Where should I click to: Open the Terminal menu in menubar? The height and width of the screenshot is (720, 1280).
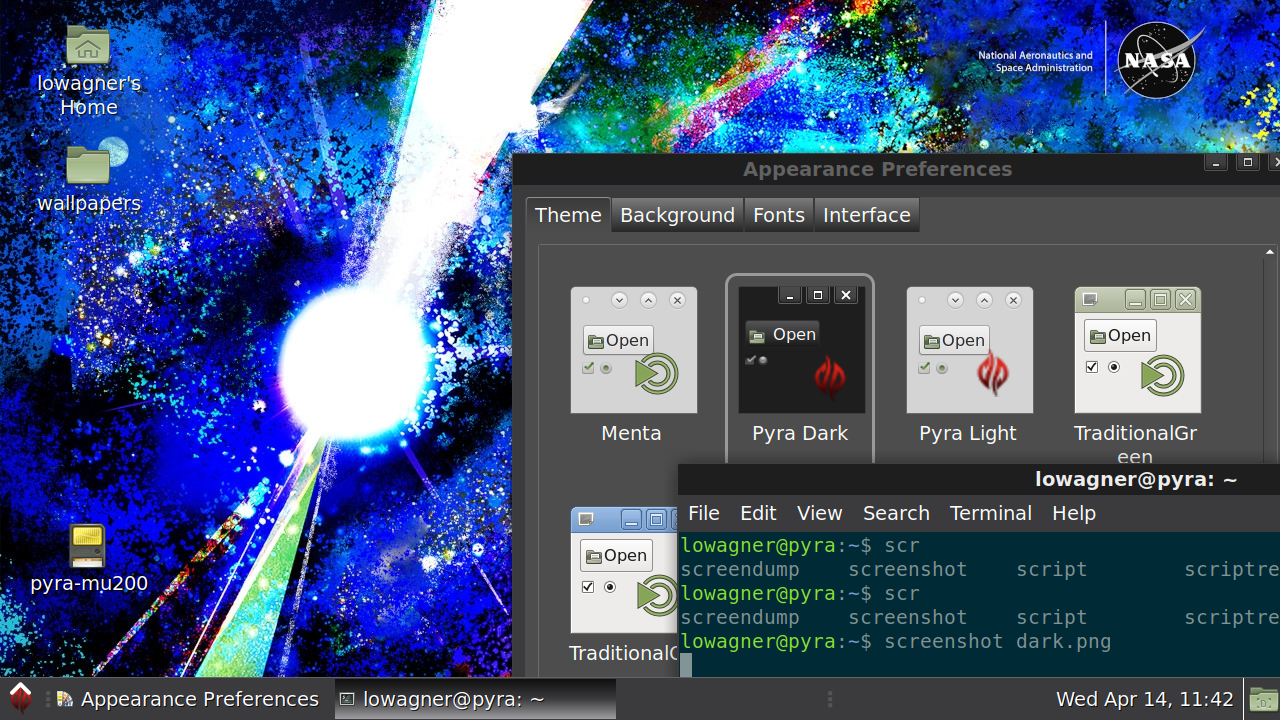pos(990,513)
